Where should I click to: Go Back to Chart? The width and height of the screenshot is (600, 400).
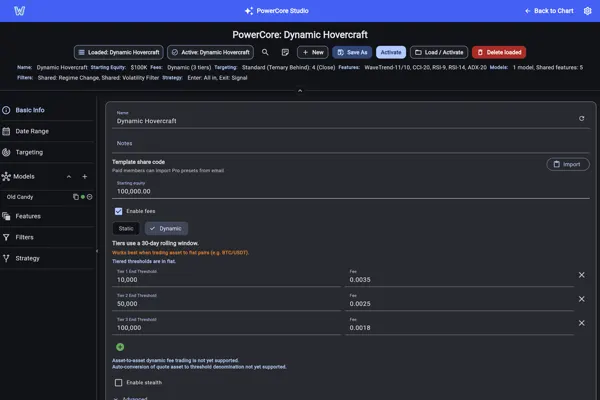pos(549,11)
